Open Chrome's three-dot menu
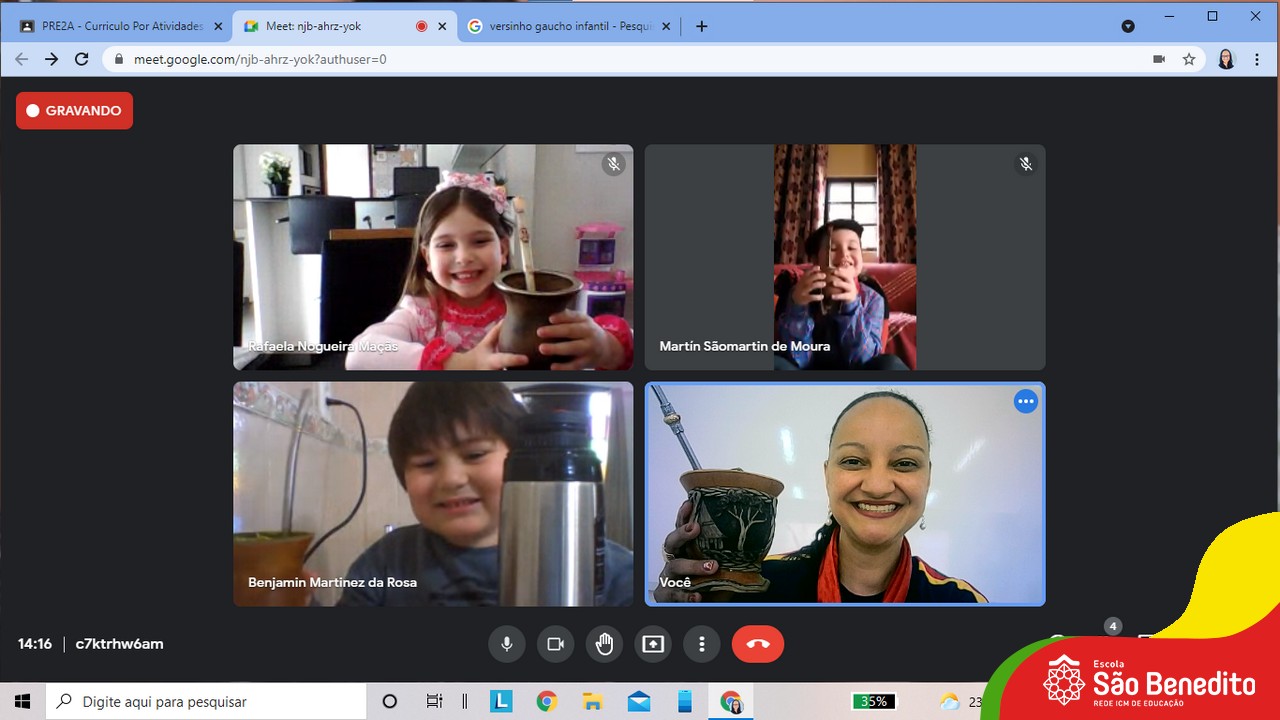1280x720 pixels. click(x=1257, y=59)
